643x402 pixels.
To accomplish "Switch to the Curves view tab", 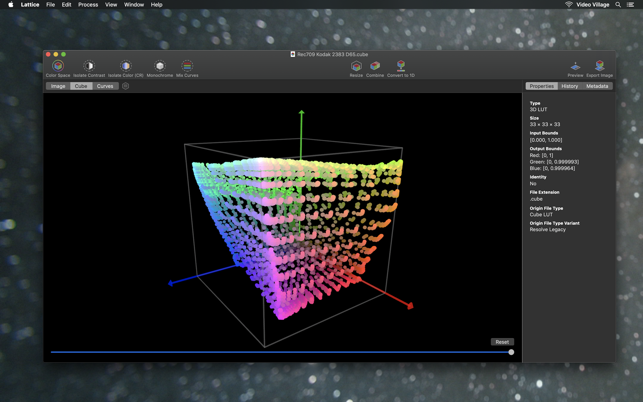I will [x=105, y=86].
